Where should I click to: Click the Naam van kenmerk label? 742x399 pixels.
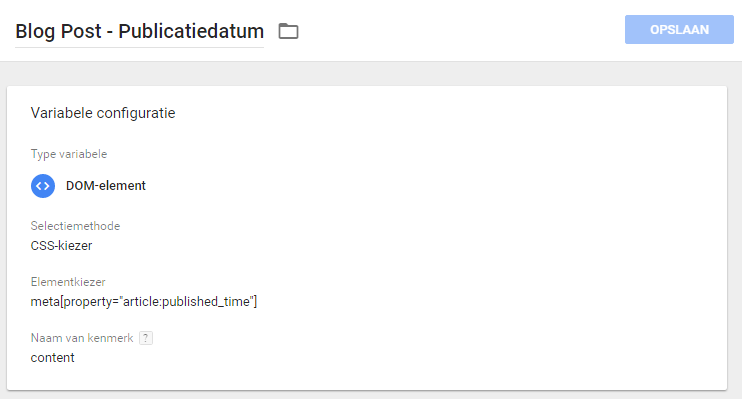coord(82,338)
